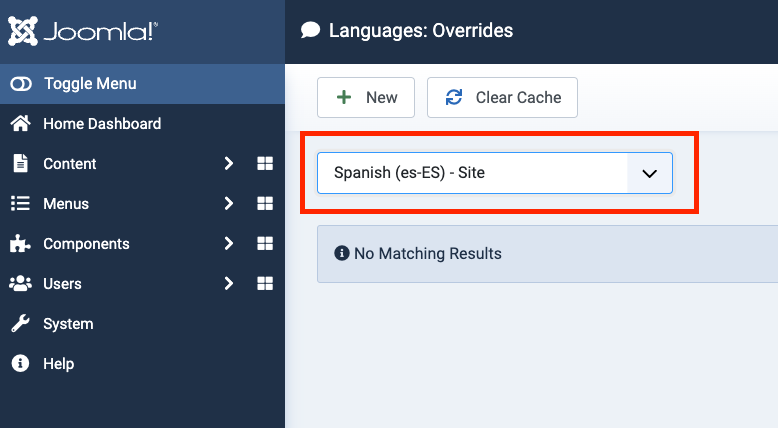The width and height of the screenshot is (778, 428).
Task: Open the Users dashboard grid icon
Action: pyautogui.click(x=265, y=284)
